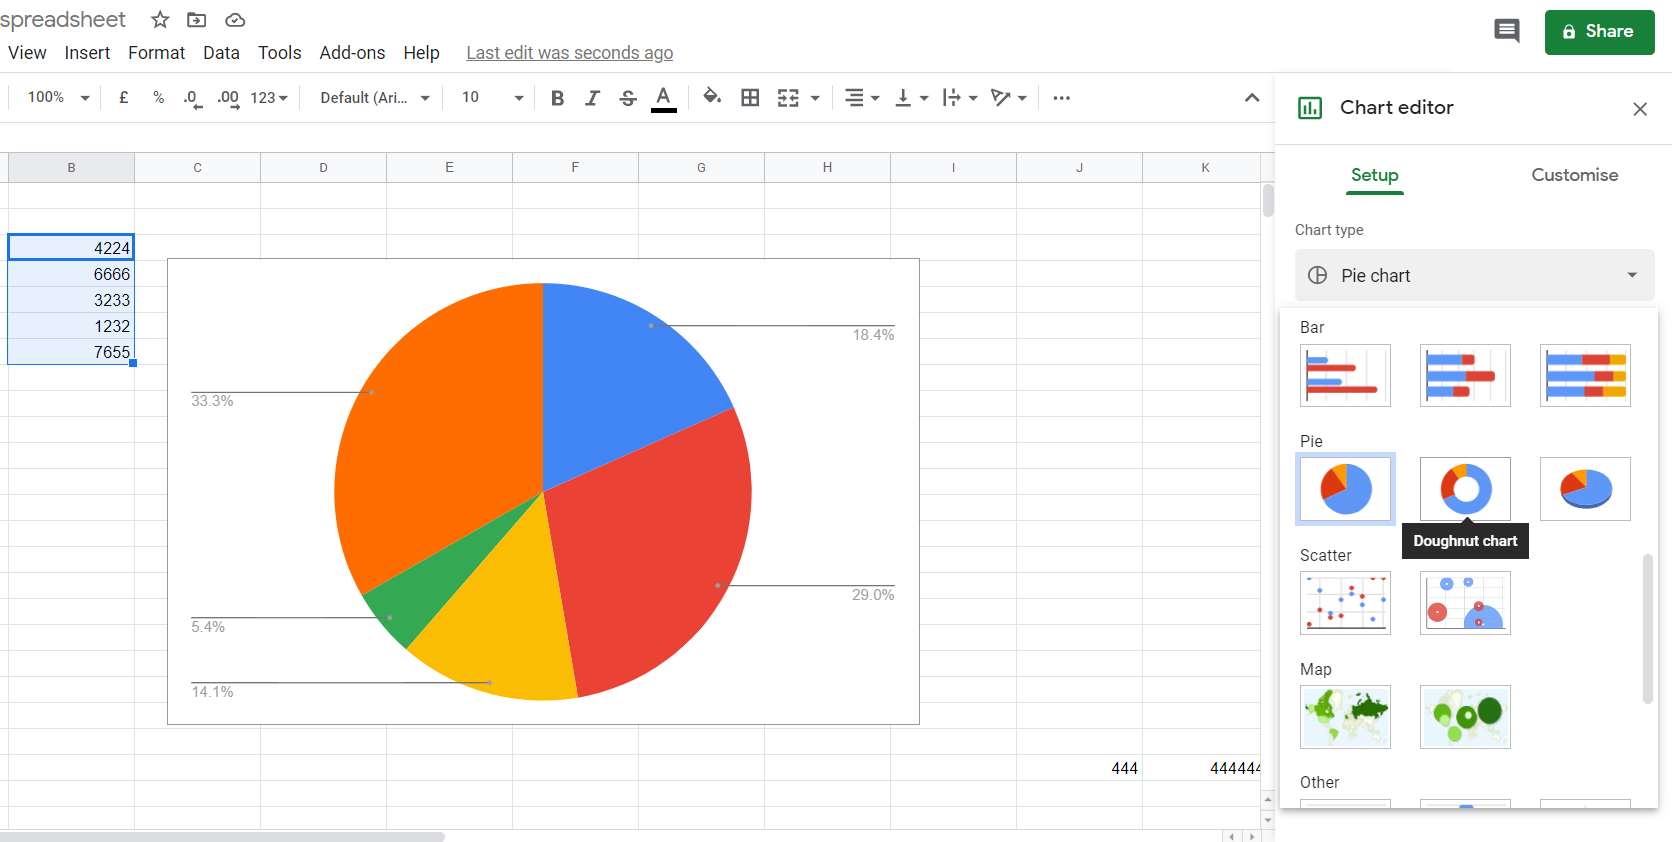The height and width of the screenshot is (842, 1672).
Task: Click the sheet vertical scrollbar thumb
Action: coord(1268,200)
